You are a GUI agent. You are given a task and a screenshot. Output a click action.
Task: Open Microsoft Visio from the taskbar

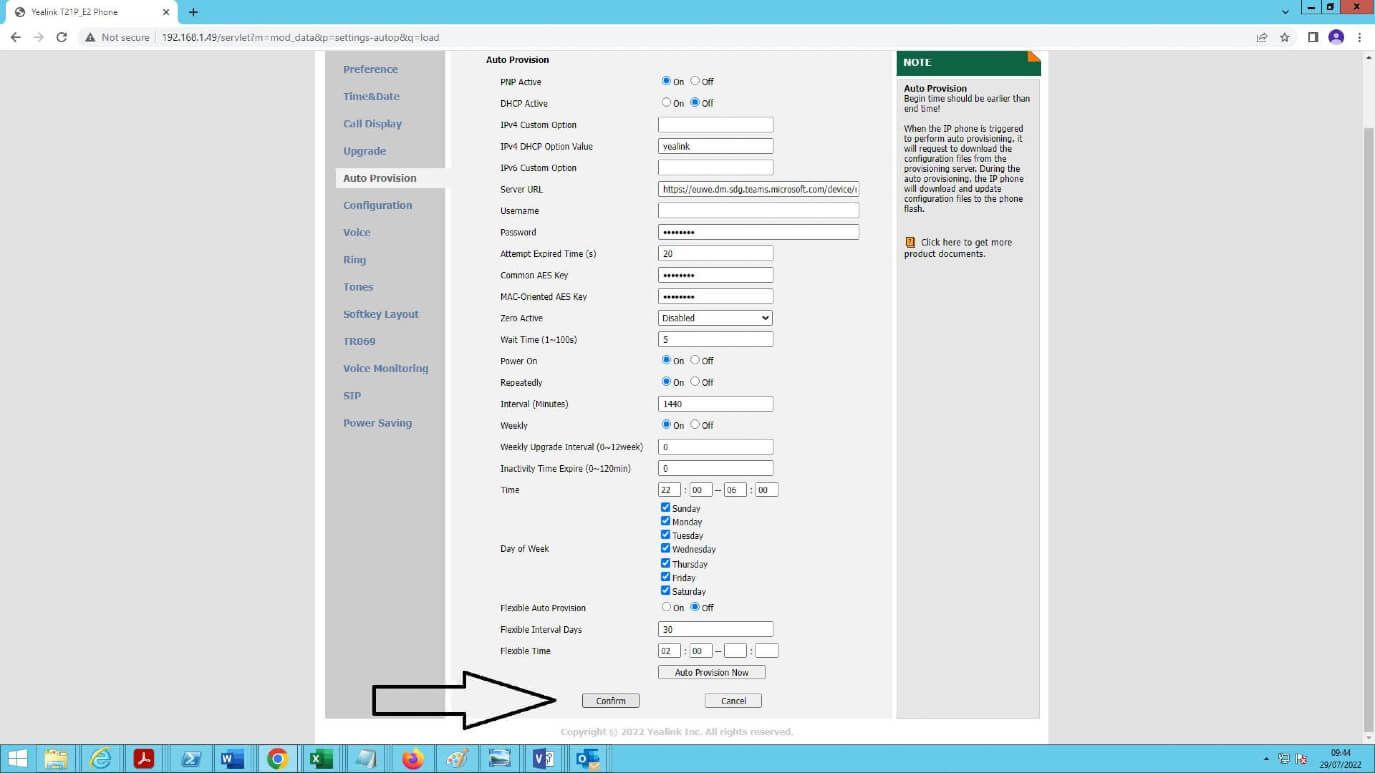pos(542,759)
